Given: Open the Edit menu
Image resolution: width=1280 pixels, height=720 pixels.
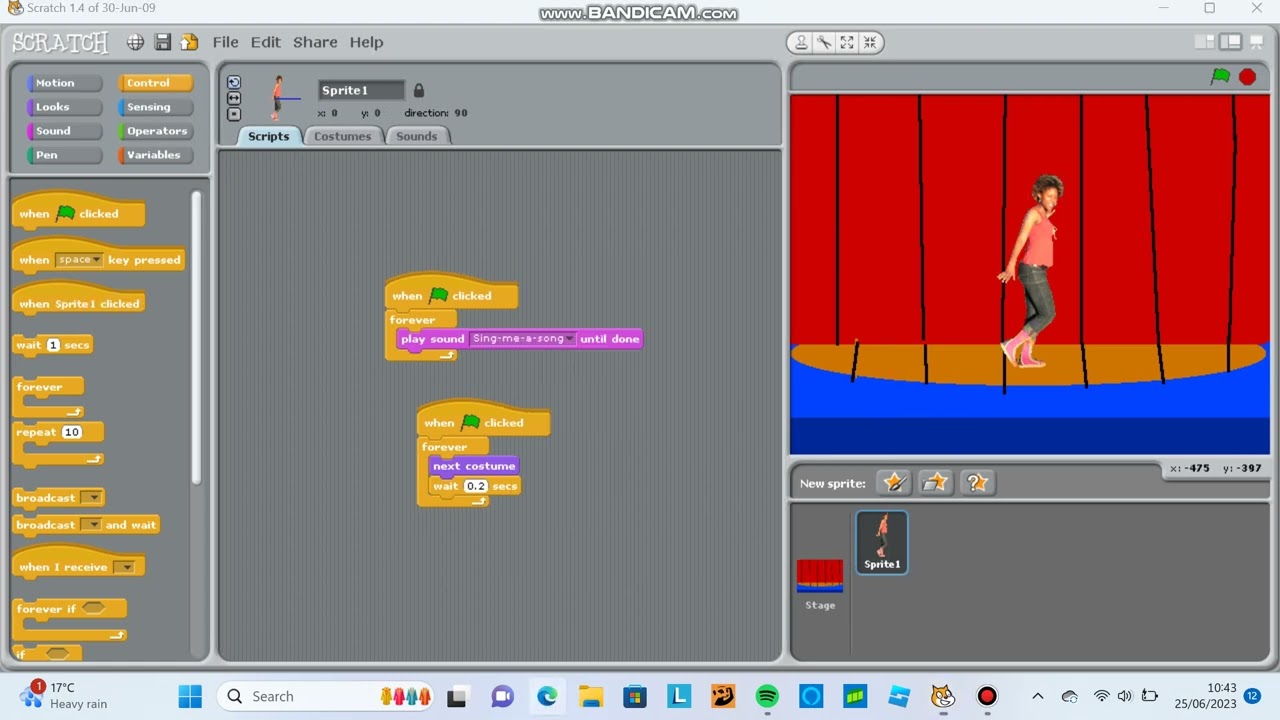Looking at the screenshot, I should tap(265, 42).
